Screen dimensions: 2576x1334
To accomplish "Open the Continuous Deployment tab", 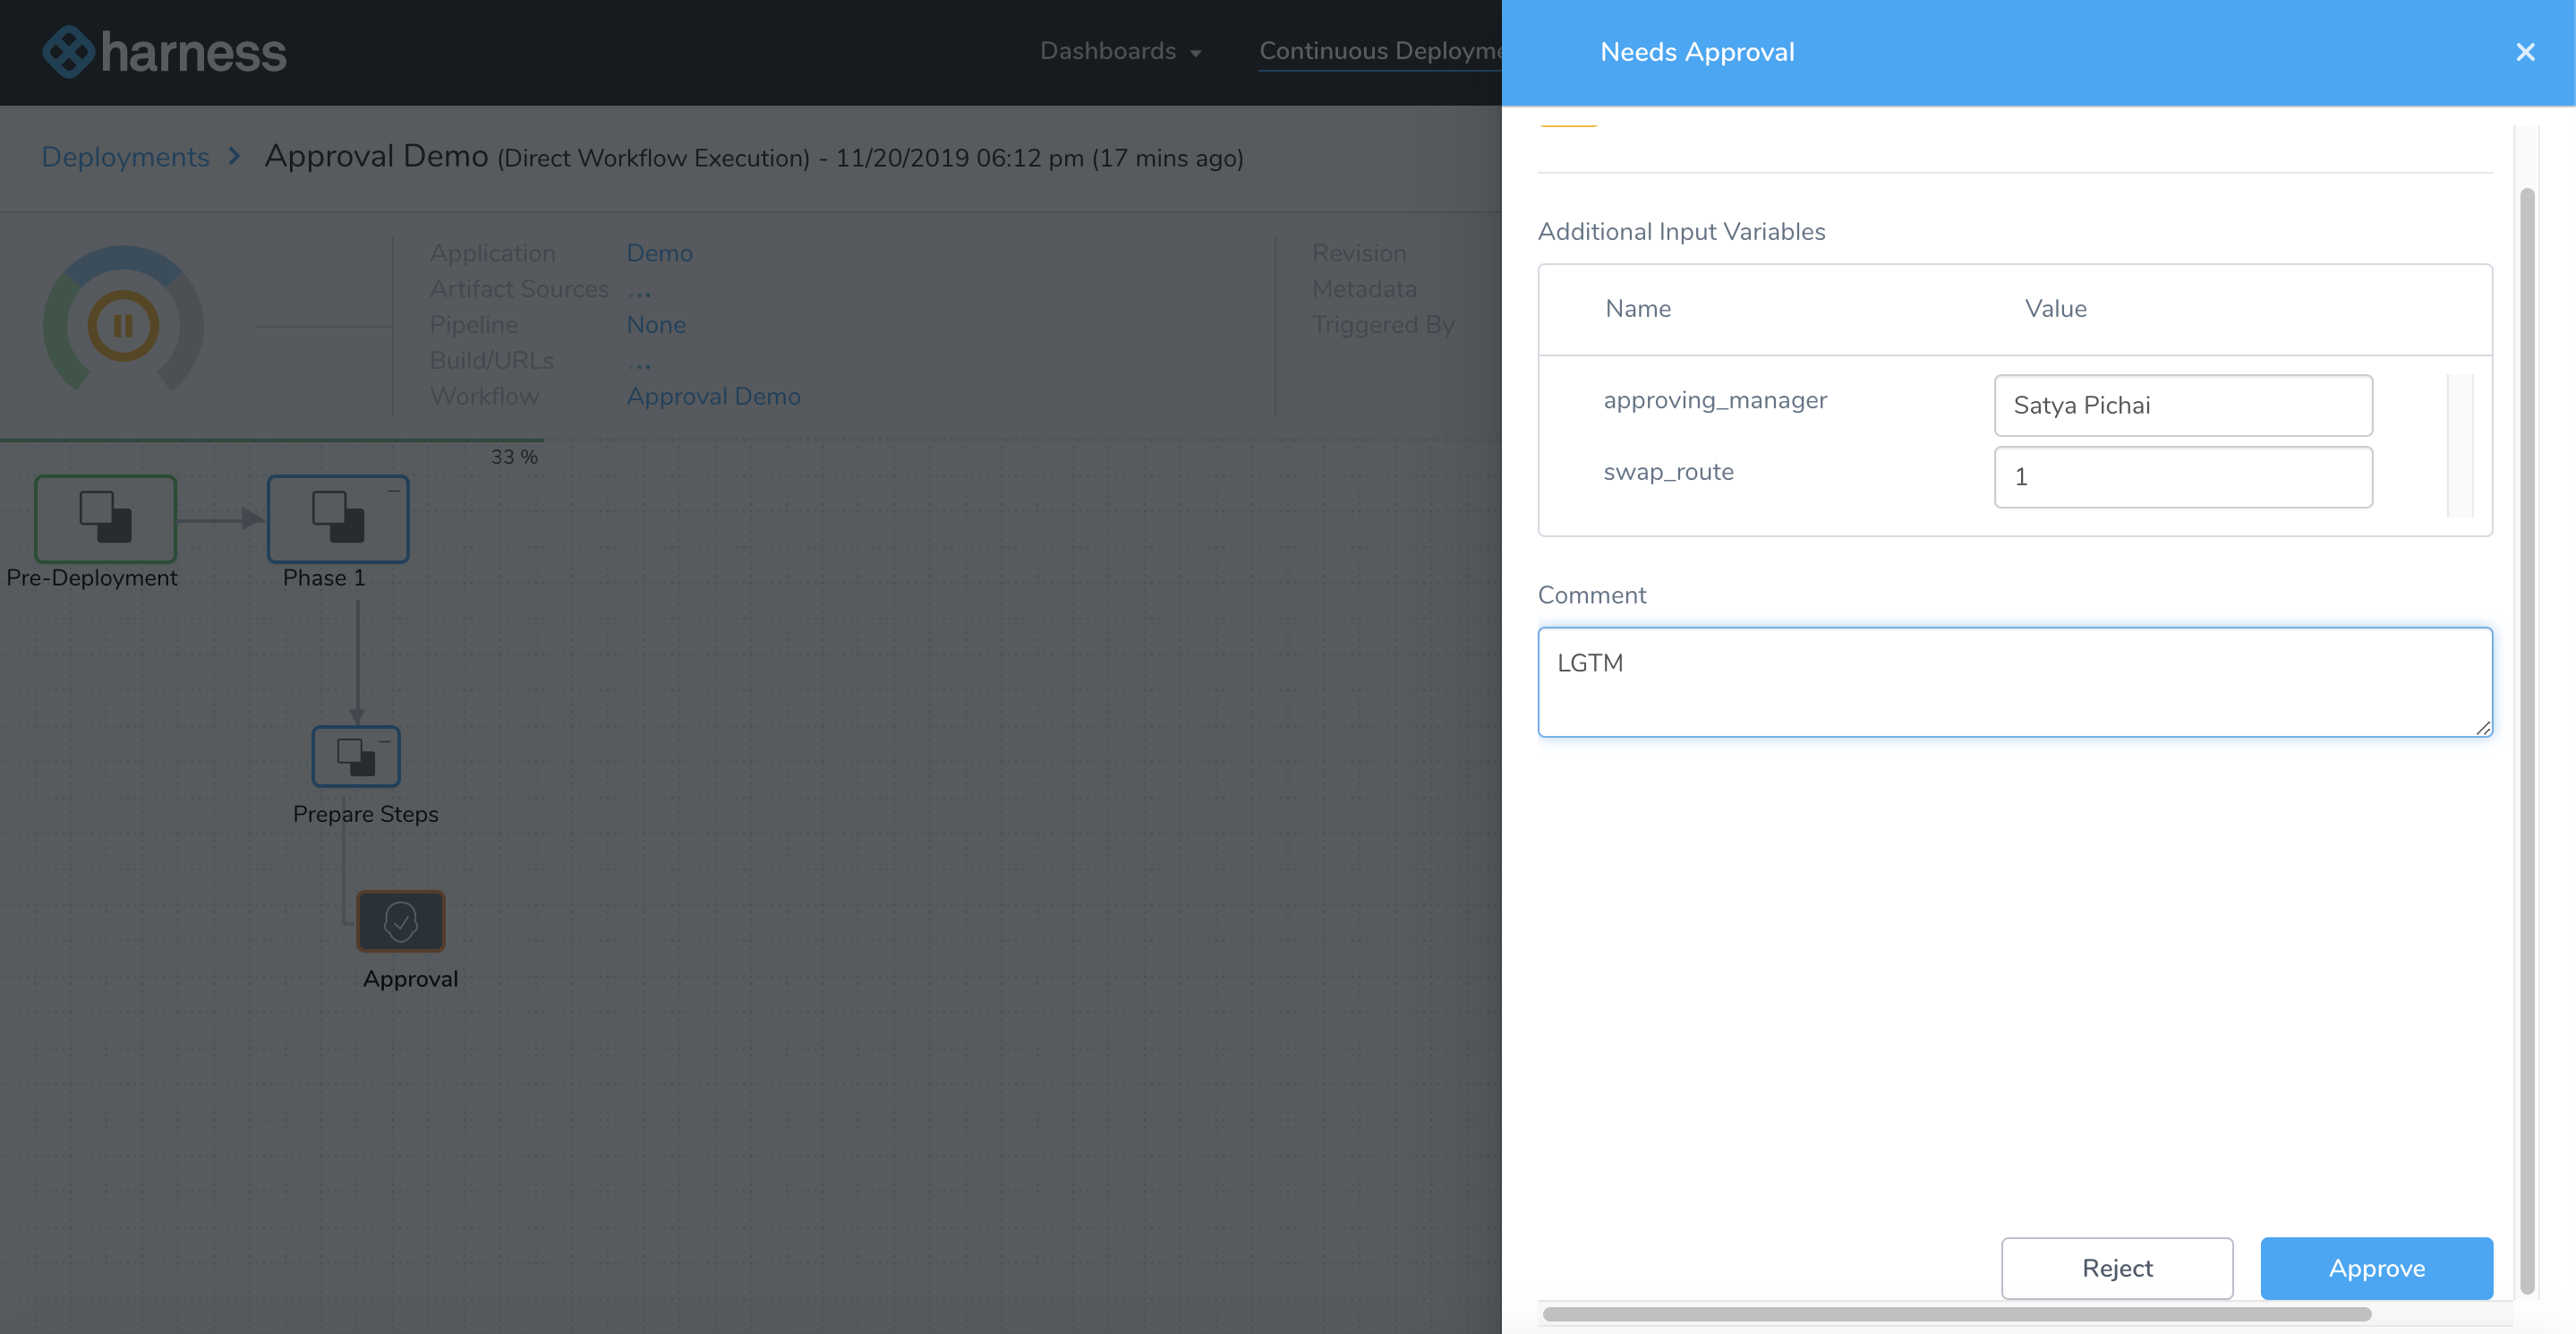I will click(1380, 51).
